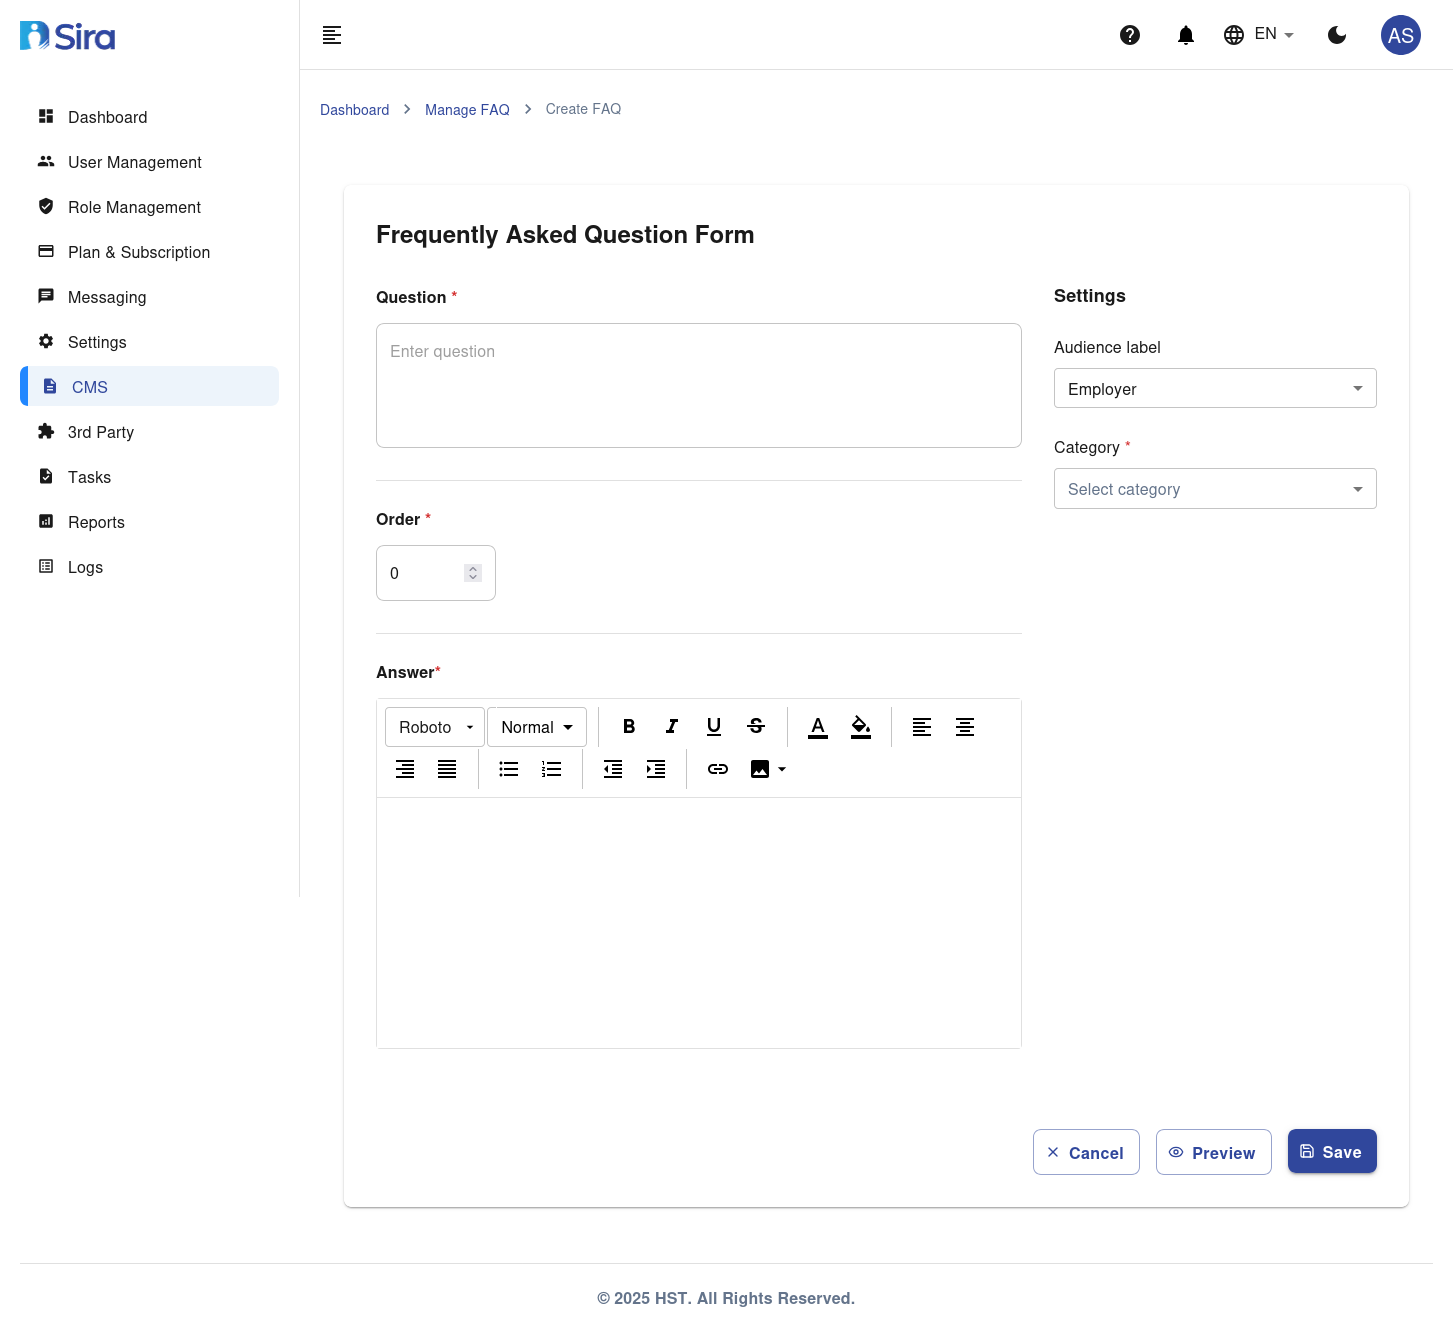Open the Roboto font family dropdown

coord(433,727)
